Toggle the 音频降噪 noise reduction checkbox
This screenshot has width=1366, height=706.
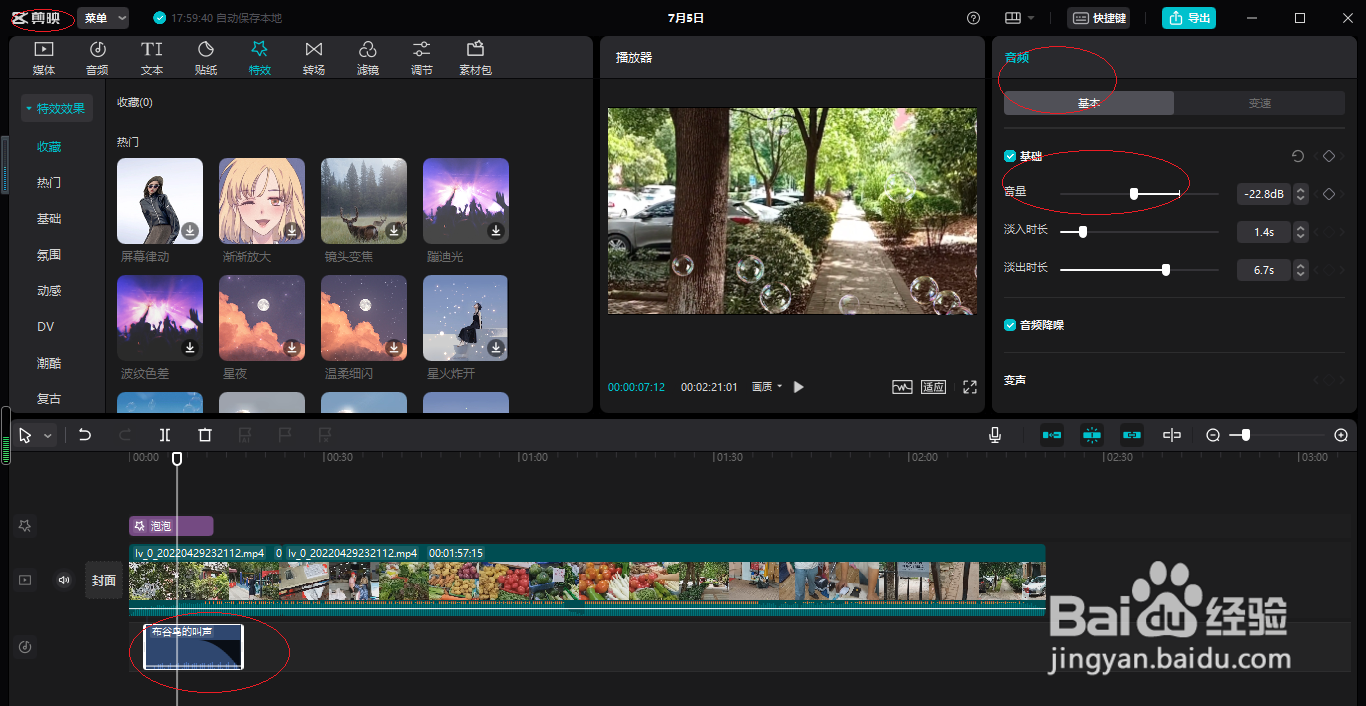(x=1010, y=325)
